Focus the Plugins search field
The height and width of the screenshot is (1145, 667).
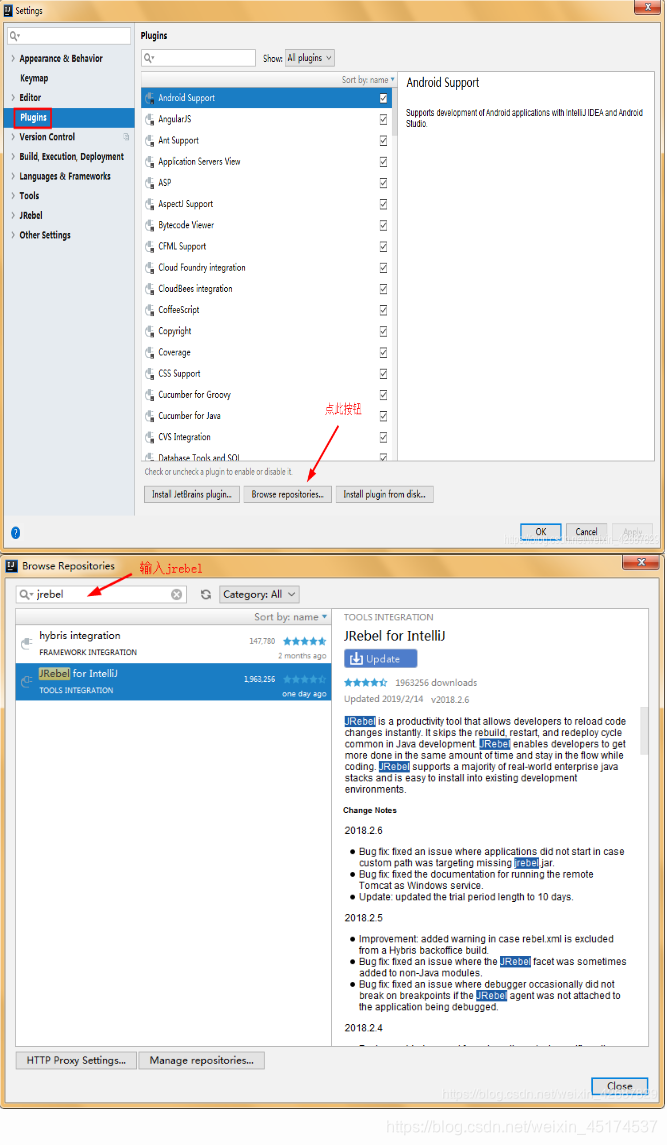pyautogui.click(x=199, y=58)
